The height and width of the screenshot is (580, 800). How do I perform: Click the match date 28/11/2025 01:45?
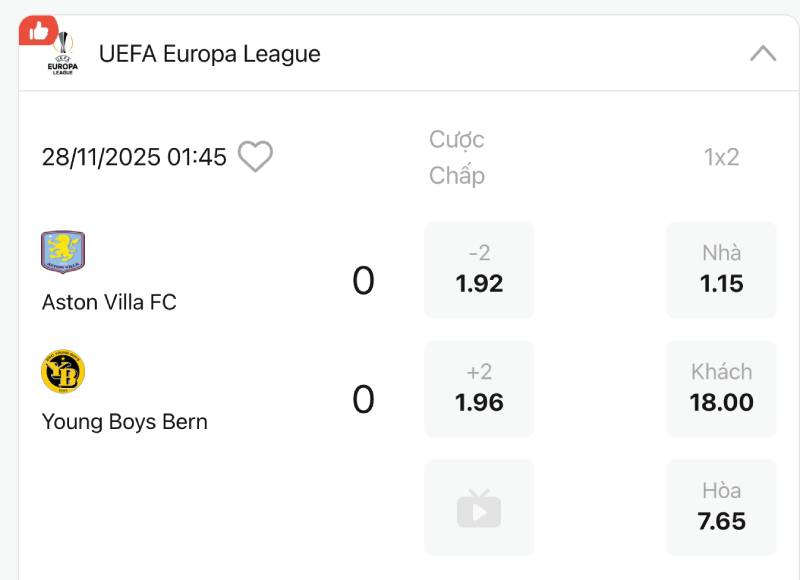[x=134, y=157]
